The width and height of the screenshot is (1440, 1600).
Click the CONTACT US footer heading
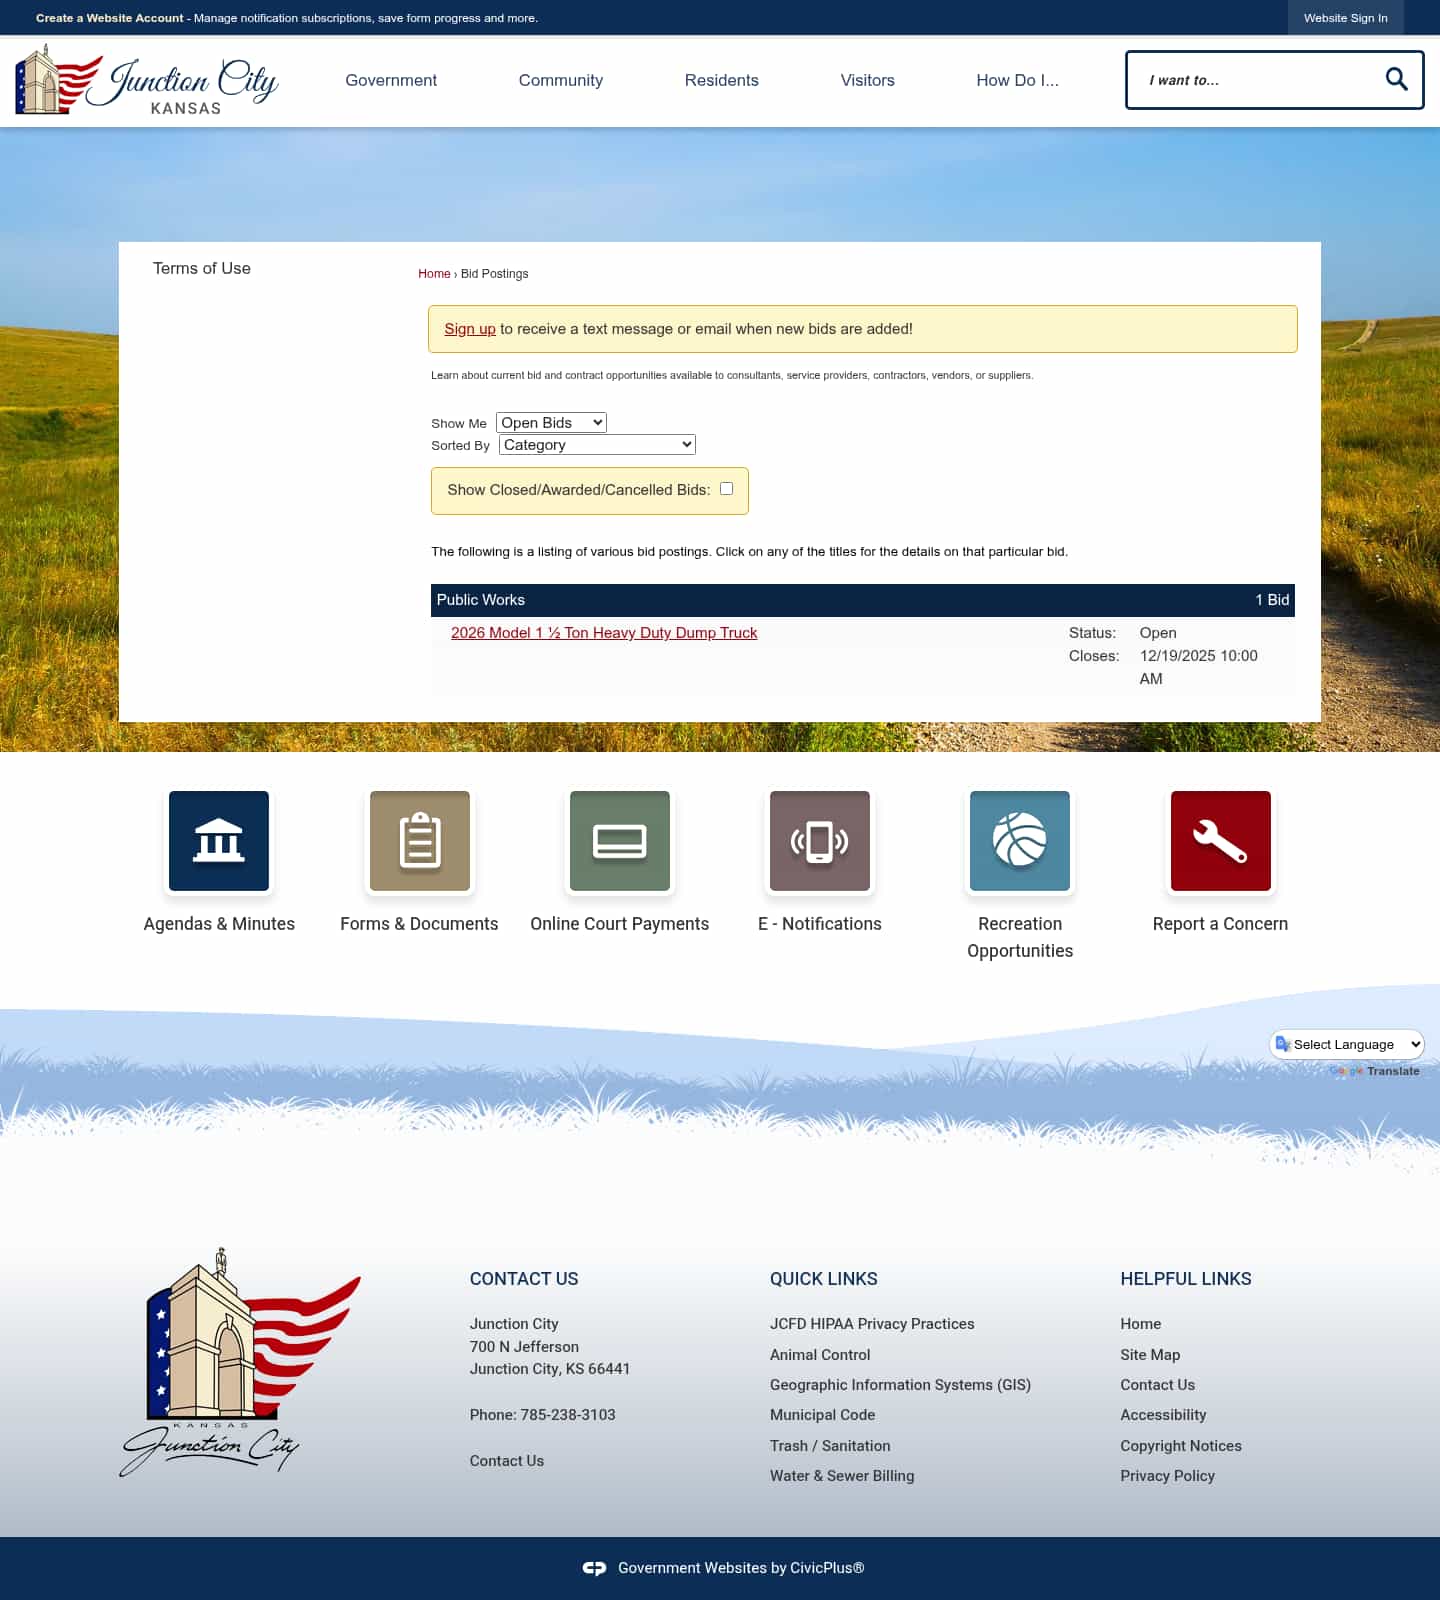point(524,1279)
